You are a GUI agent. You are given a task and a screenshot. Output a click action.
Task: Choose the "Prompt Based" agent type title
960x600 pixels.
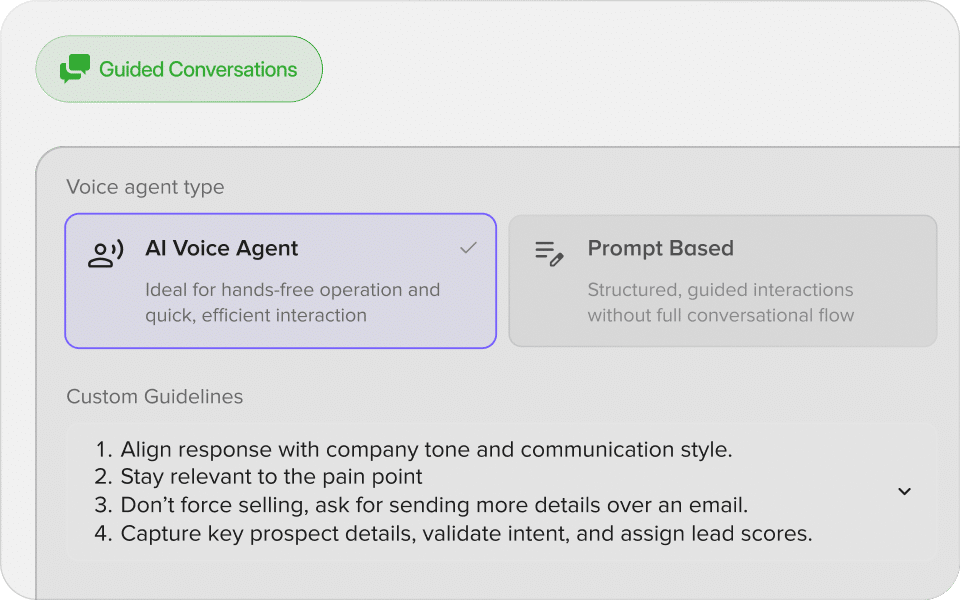[x=660, y=248]
